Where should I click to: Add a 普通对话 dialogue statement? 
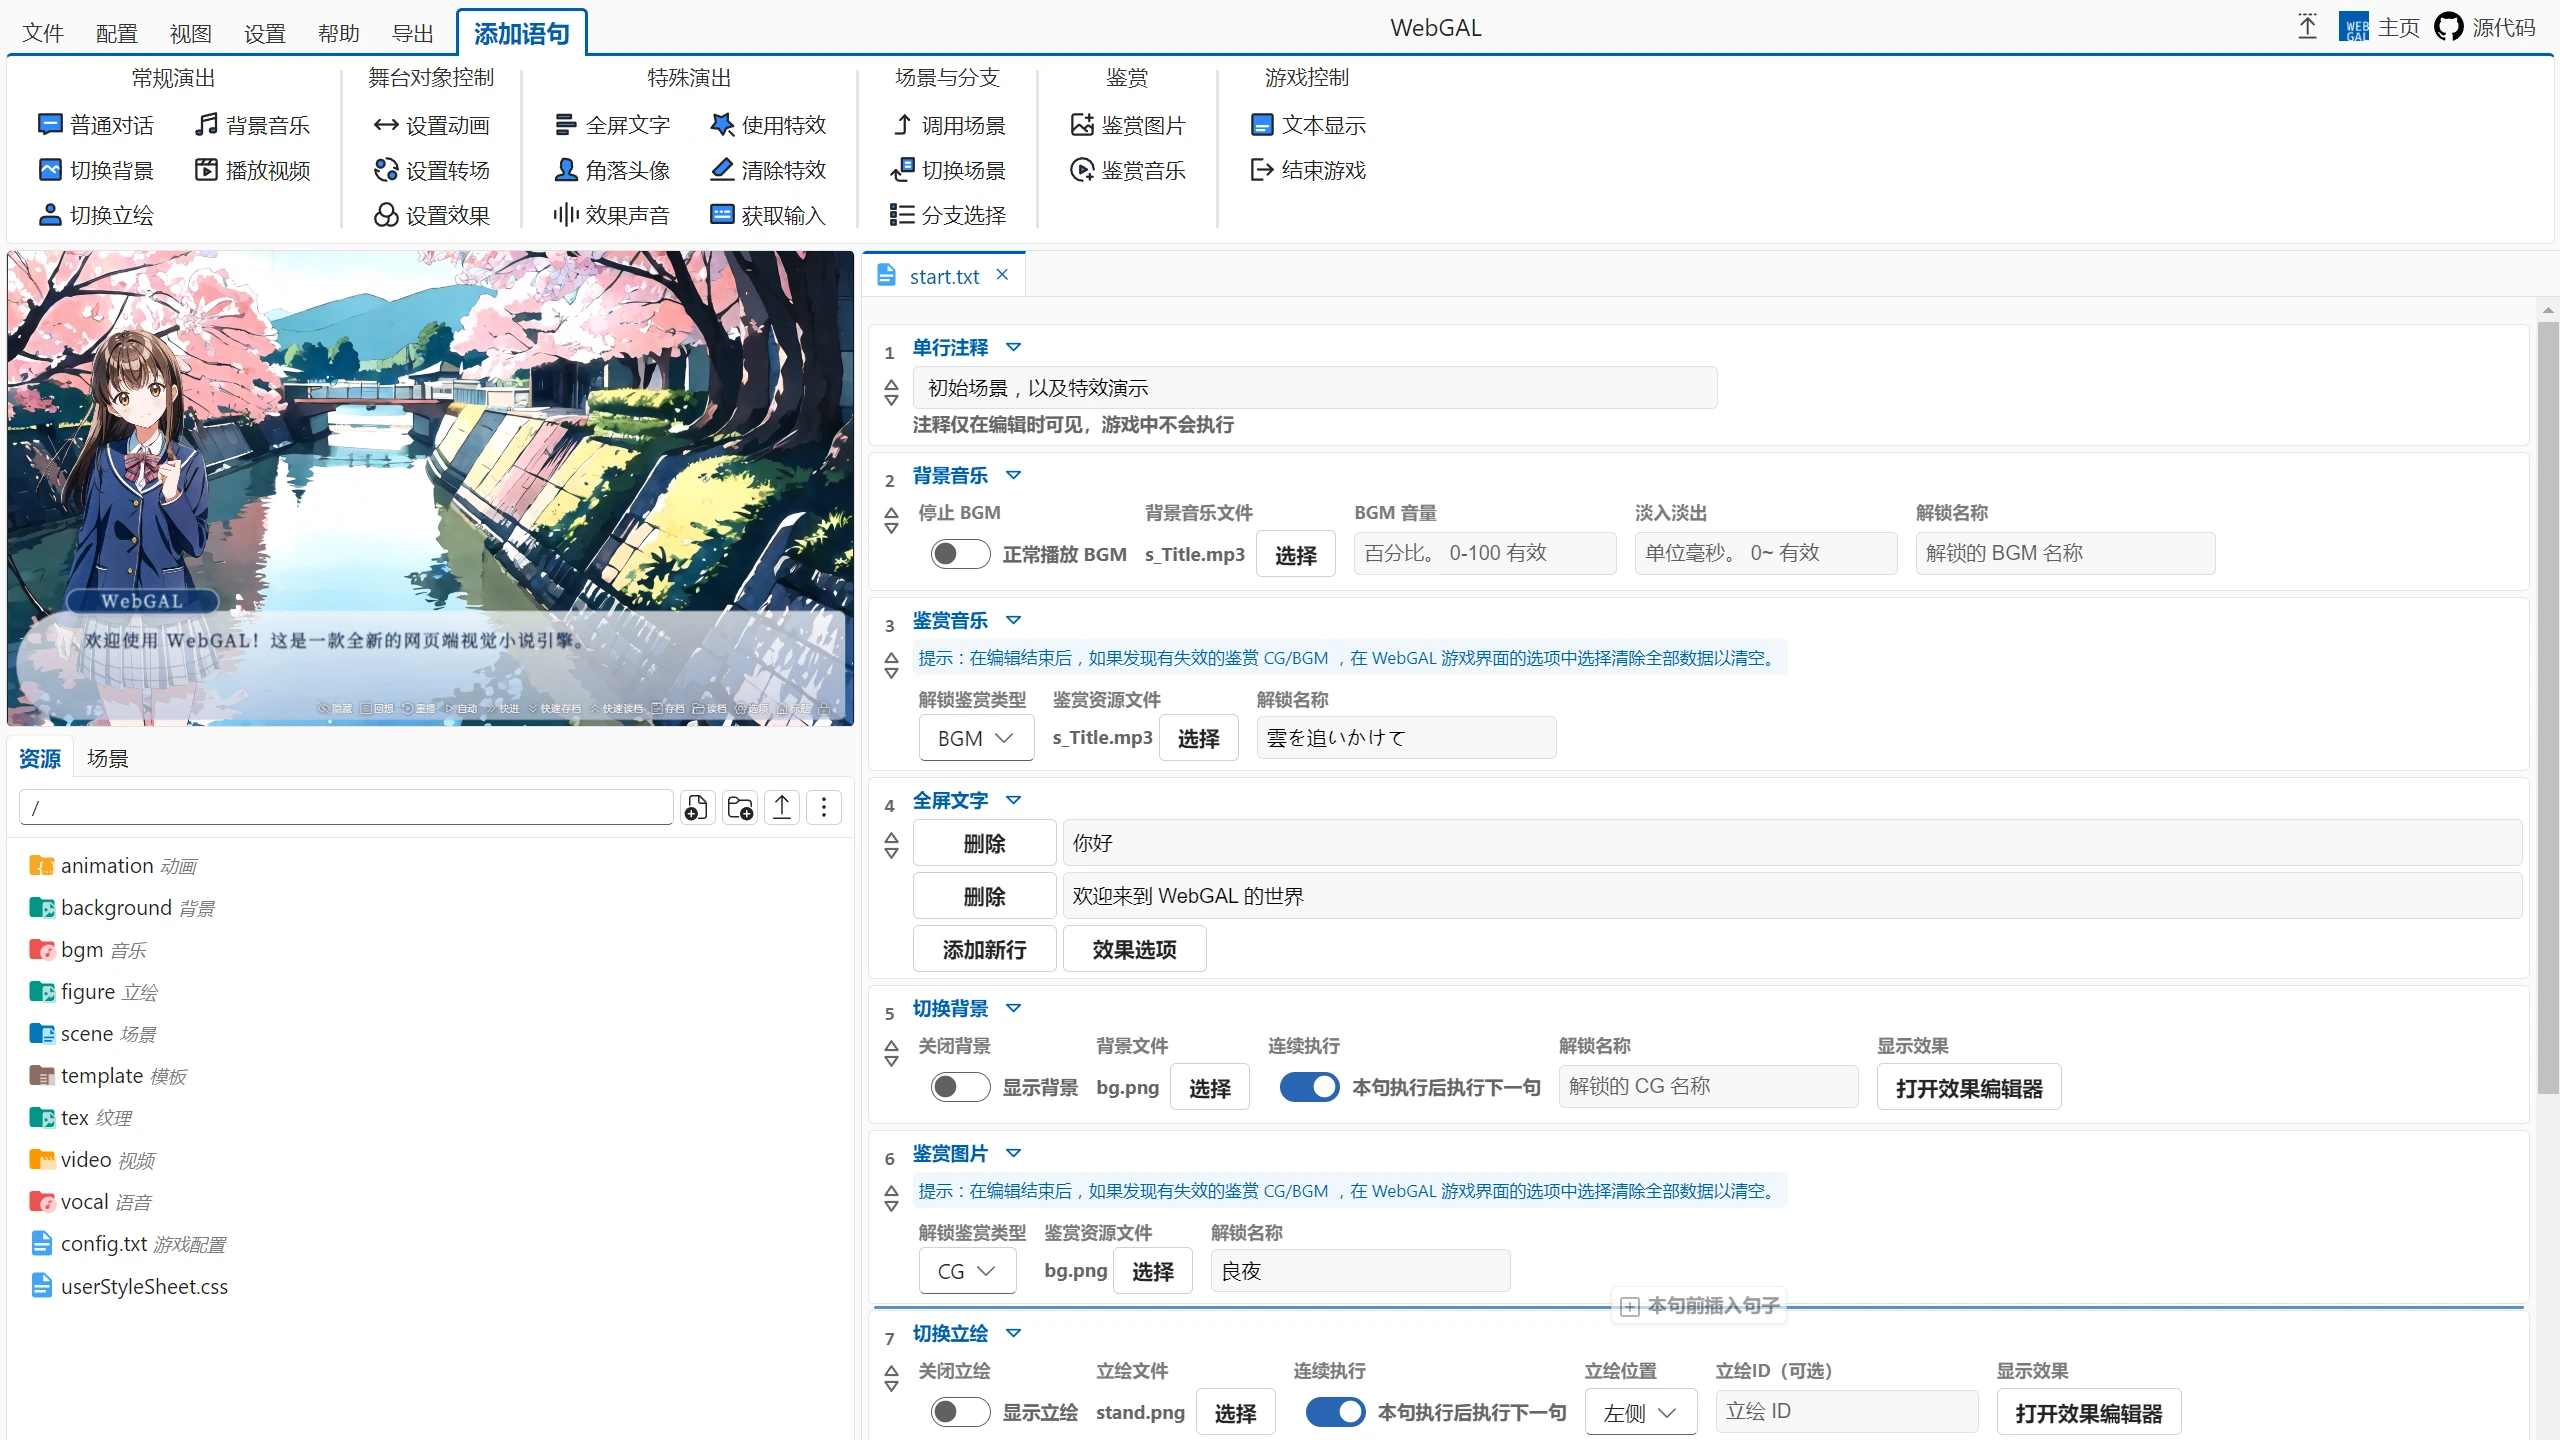(96, 125)
